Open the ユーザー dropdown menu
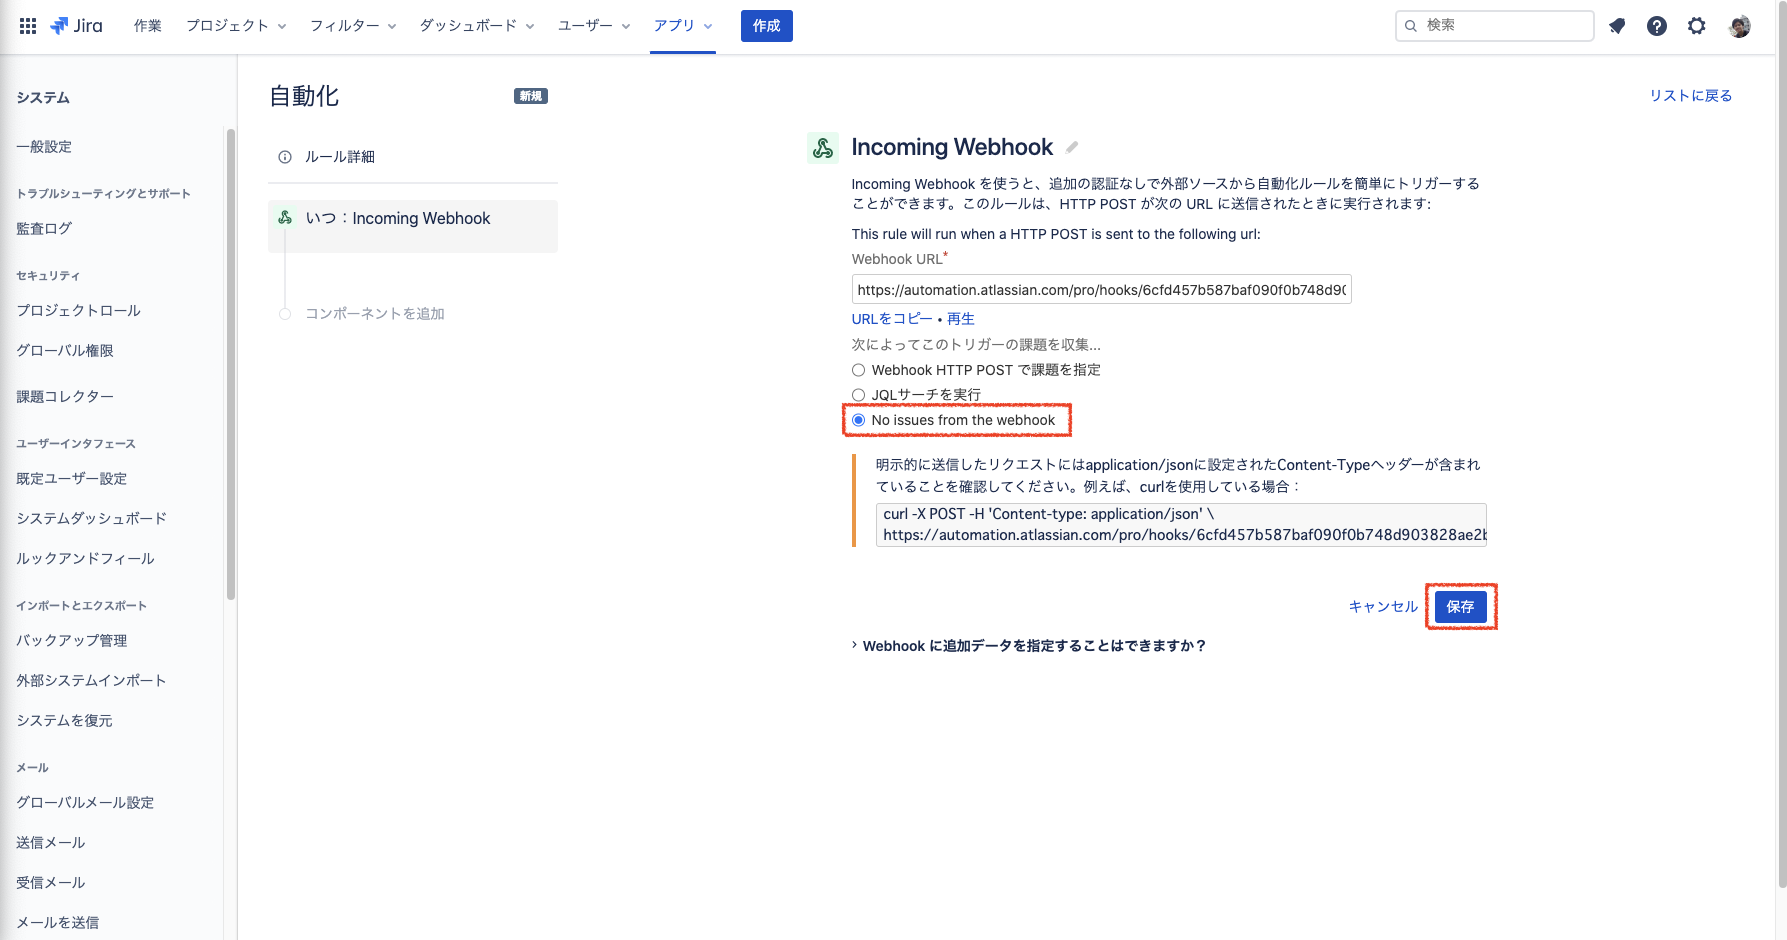The width and height of the screenshot is (1787, 940). click(x=594, y=26)
